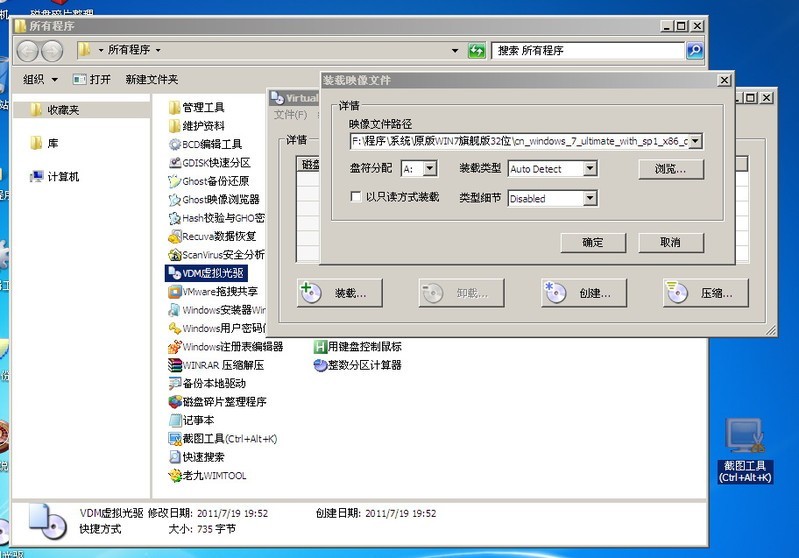Select Windows注册表编辑器 shortcut icon
The height and width of the screenshot is (558, 799).
point(175,347)
